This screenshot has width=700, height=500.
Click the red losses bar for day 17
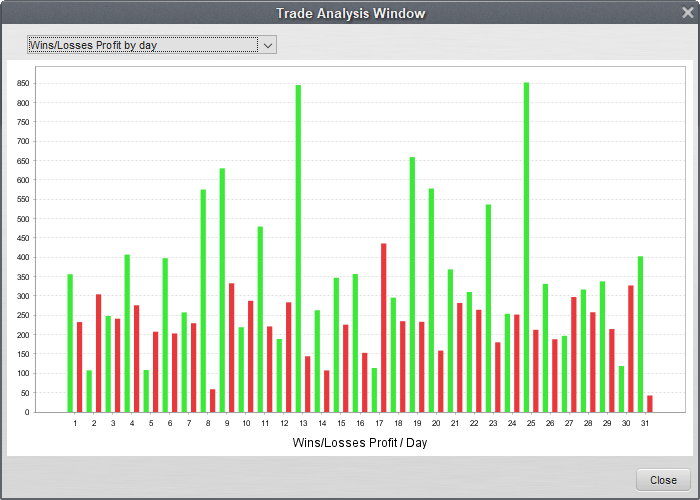click(383, 328)
